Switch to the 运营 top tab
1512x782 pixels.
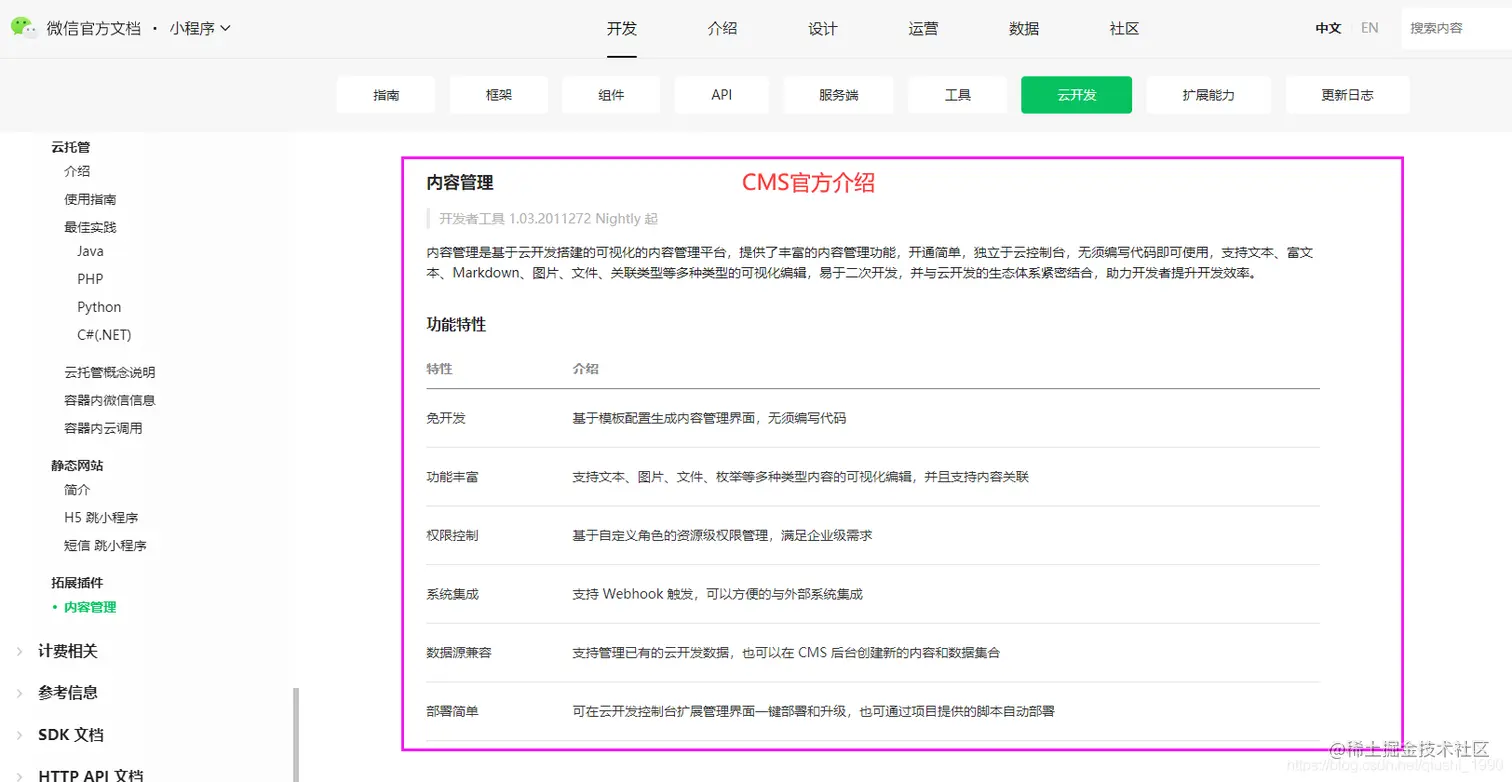(x=923, y=28)
